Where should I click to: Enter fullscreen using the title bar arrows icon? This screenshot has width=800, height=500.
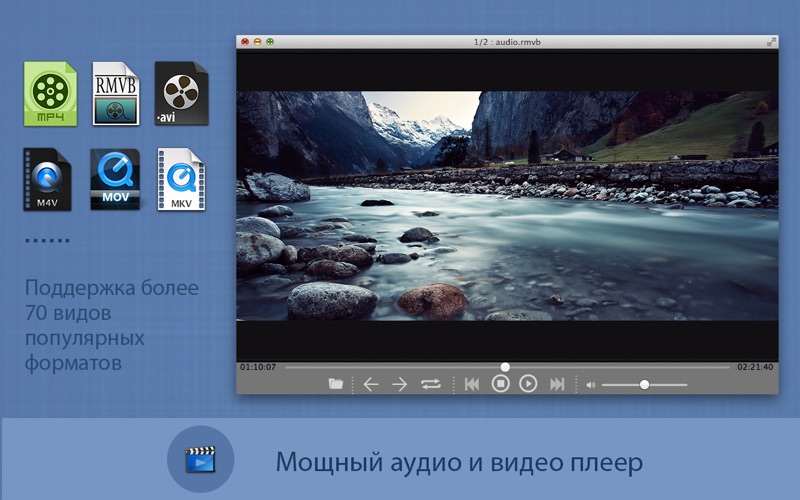[x=771, y=42]
